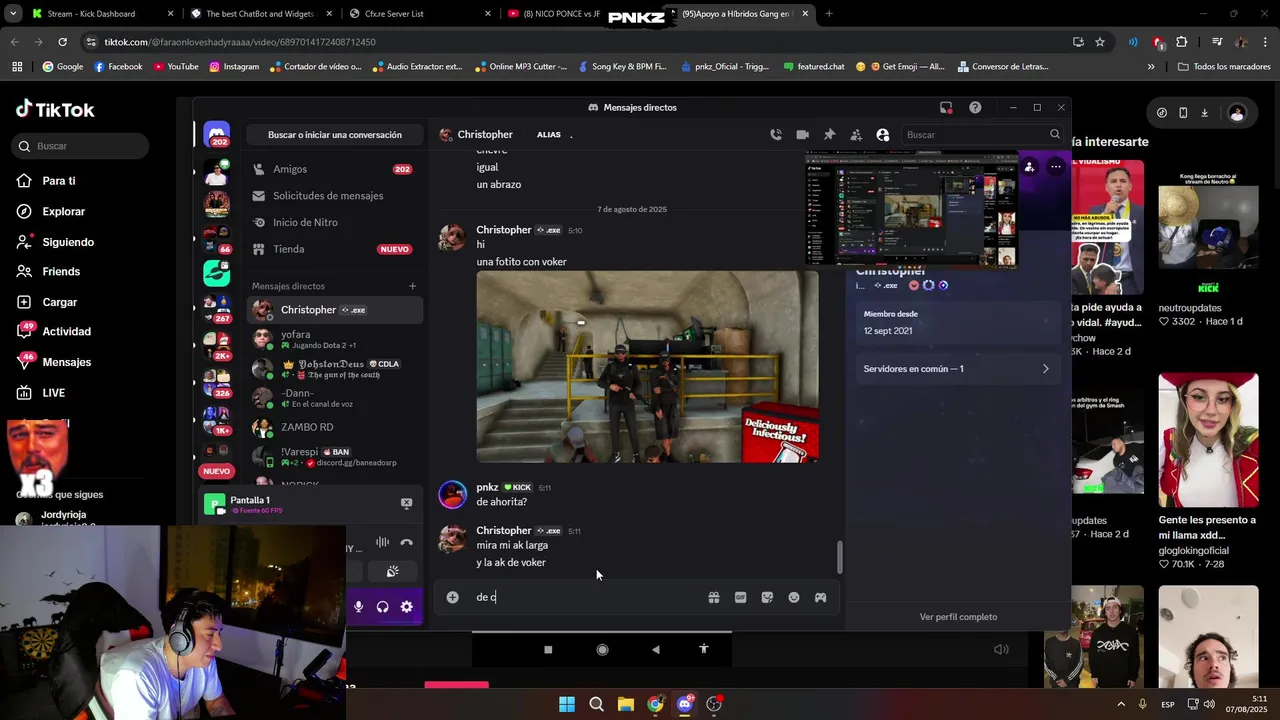Image resolution: width=1280 pixels, height=720 pixels.
Task: Reload the page in Chrome
Action: (62, 42)
